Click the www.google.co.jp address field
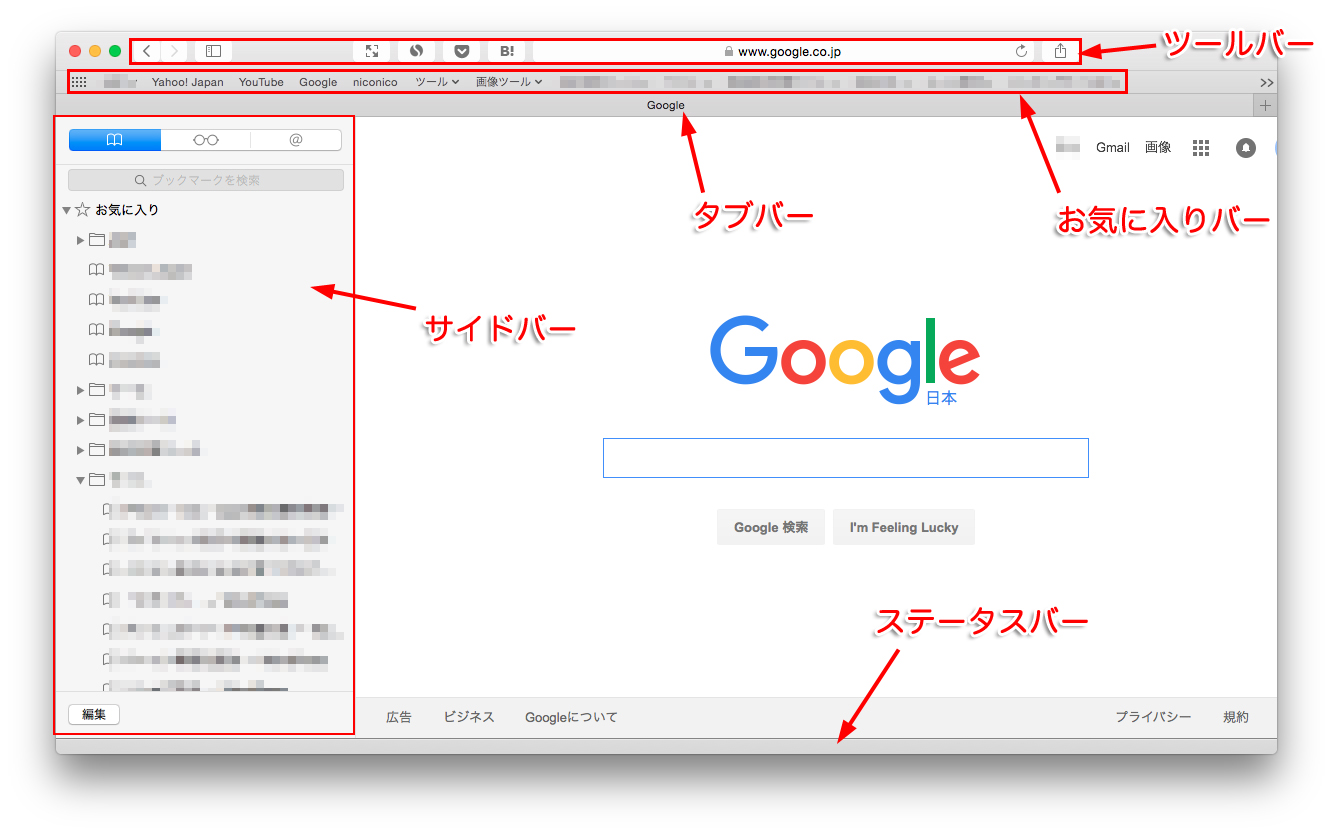 coord(786,51)
